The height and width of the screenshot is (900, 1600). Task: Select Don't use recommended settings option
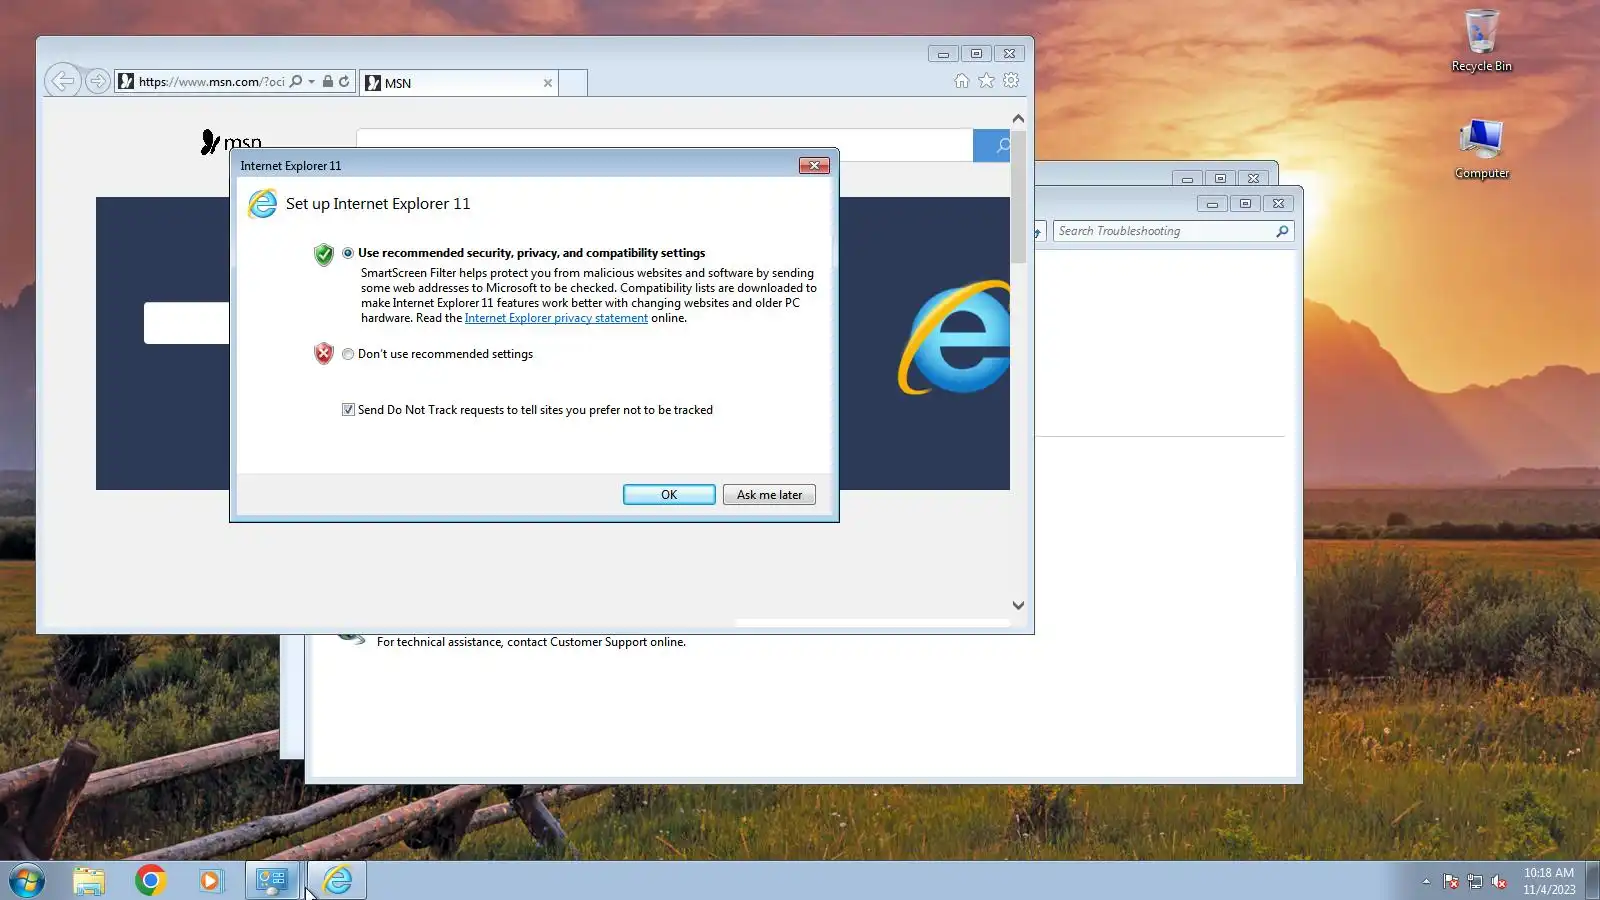[348, 354]
